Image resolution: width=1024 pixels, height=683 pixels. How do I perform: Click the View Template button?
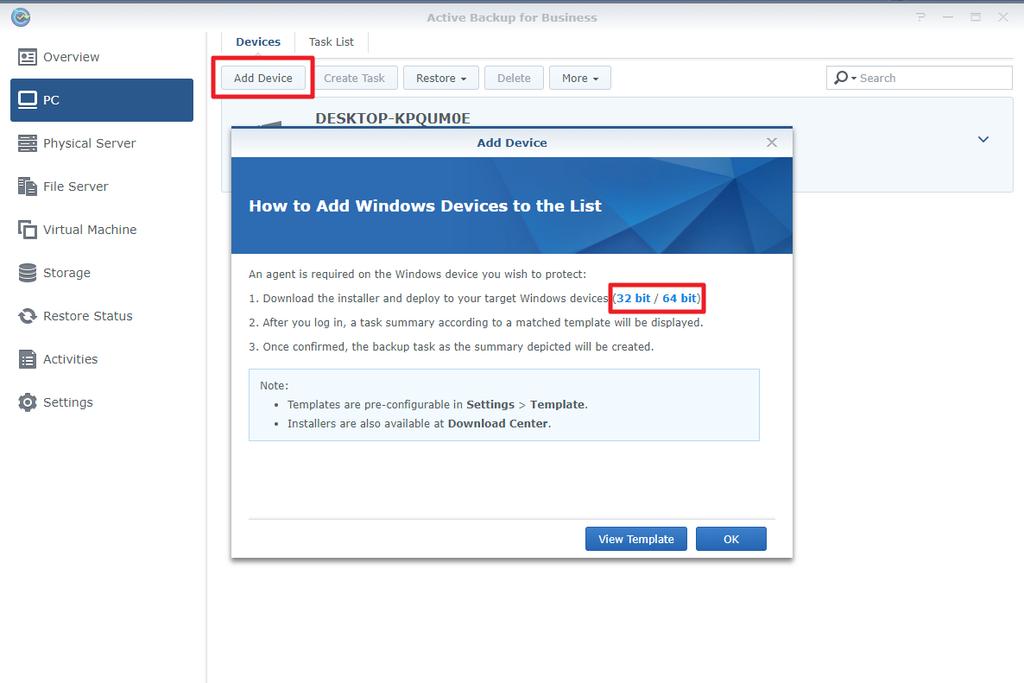(x=636, y=539)
